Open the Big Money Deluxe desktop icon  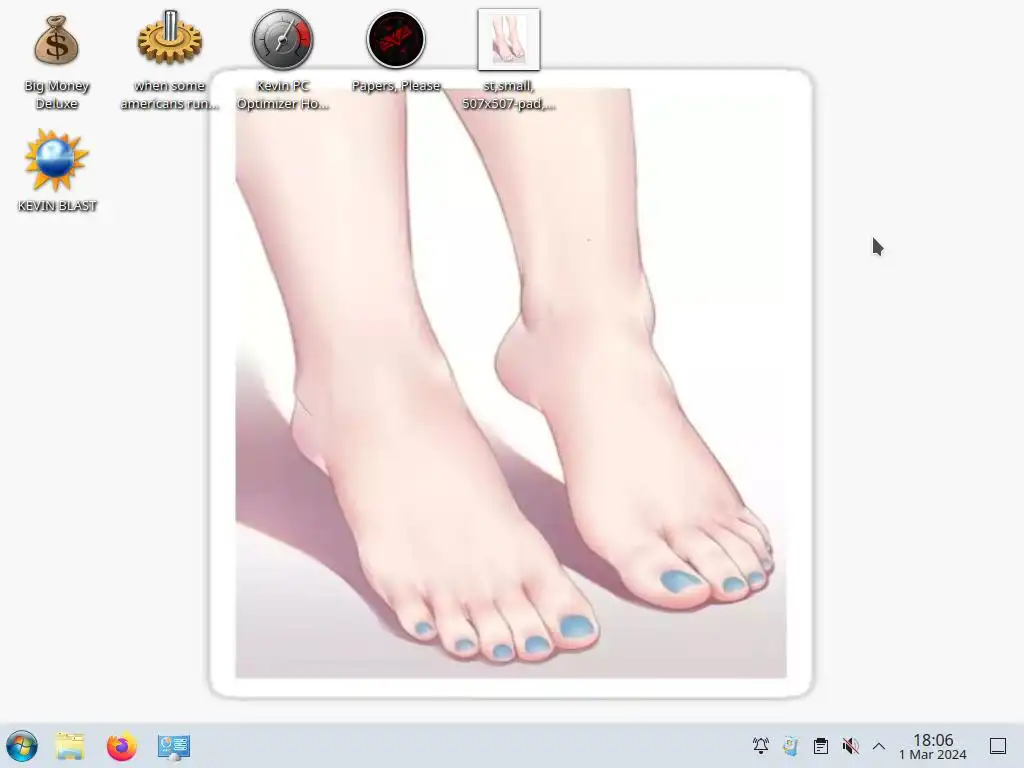point(57,40)
